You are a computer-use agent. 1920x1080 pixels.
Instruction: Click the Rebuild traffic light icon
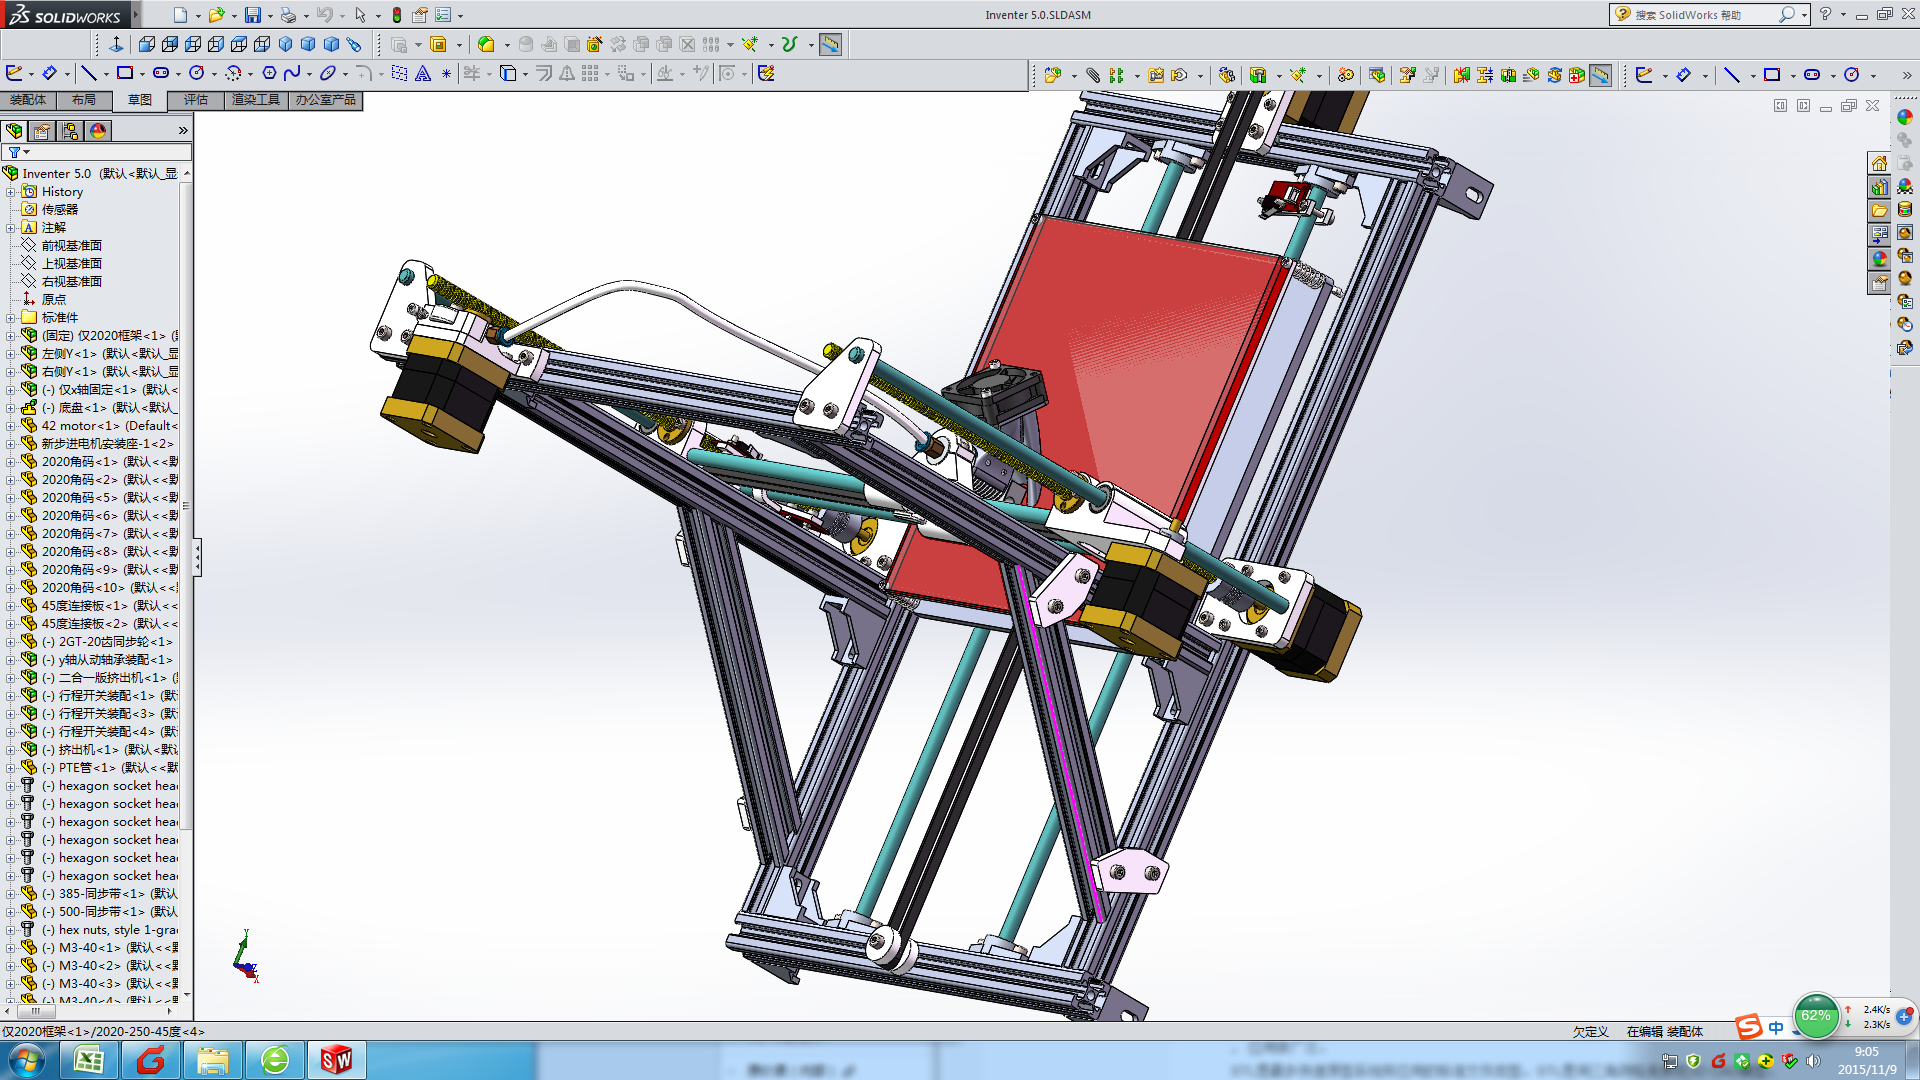(x=397, y=15)
